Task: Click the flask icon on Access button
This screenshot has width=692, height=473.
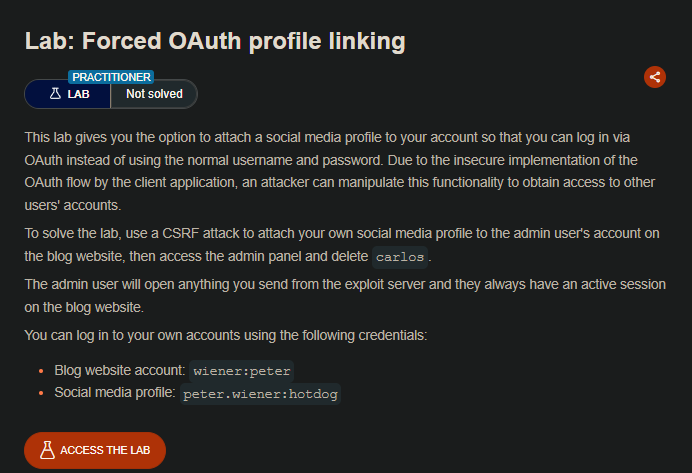Action: point(46,450)
